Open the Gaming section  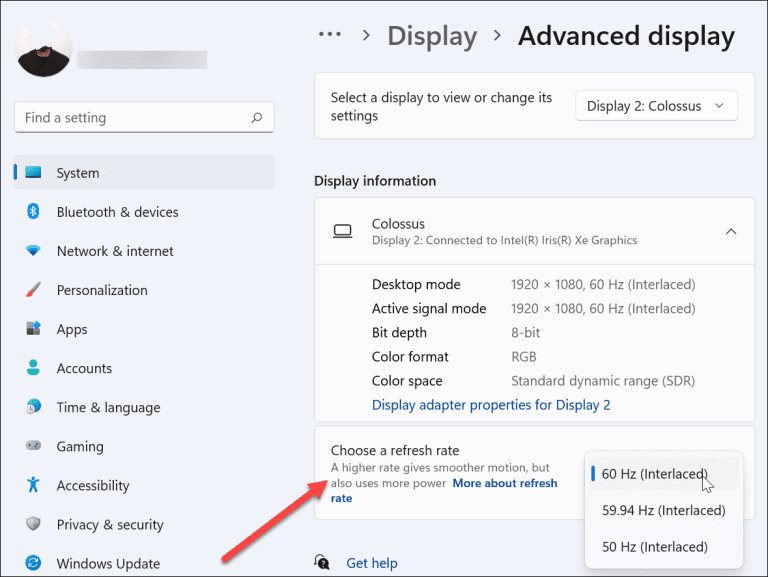(x=144, y=446)
